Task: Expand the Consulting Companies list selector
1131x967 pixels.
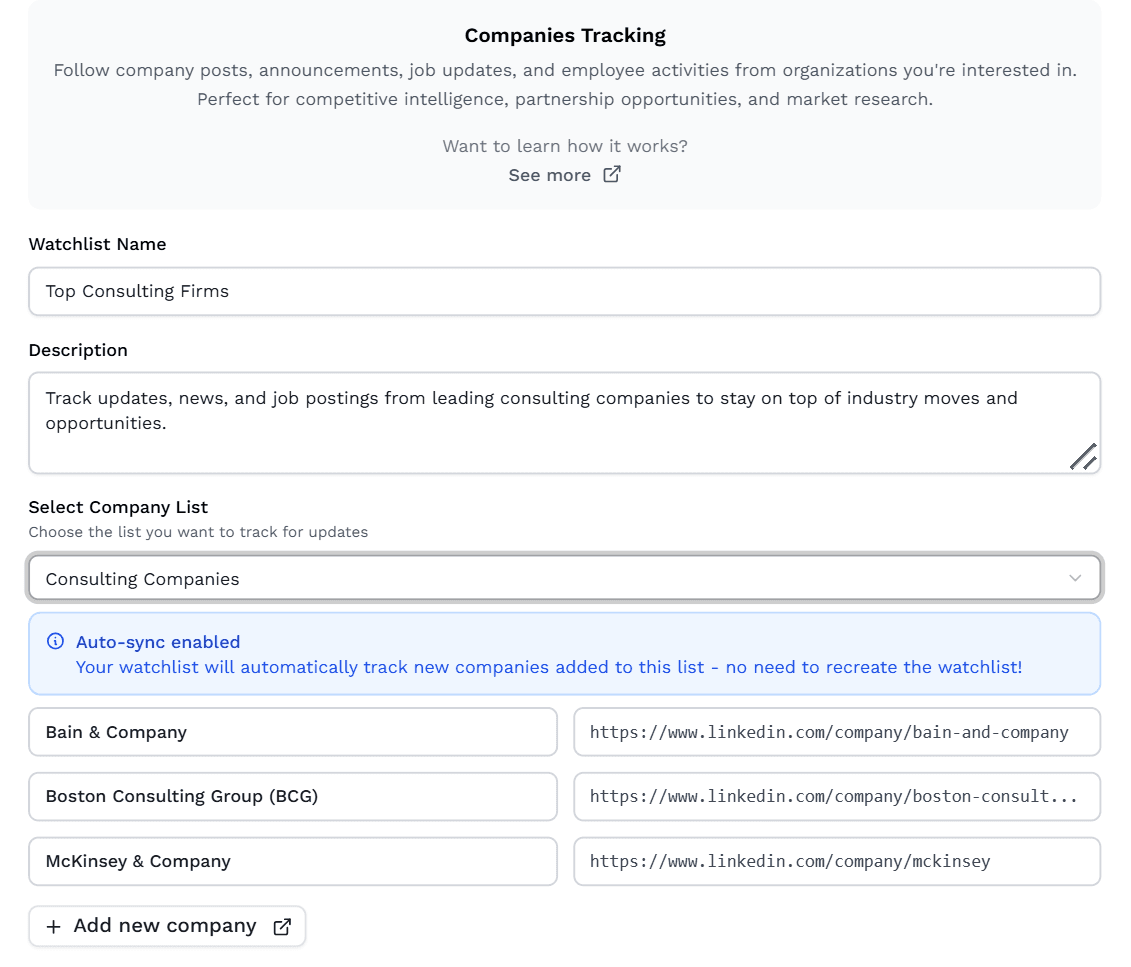Action: pyautogui.click(x=565, y=577)
